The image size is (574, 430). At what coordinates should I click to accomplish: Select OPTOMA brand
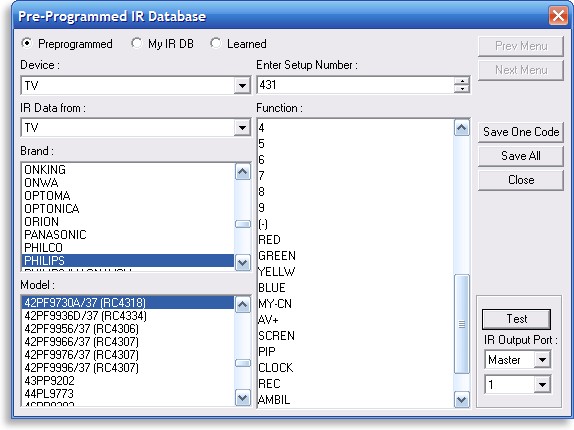(128, 196)
